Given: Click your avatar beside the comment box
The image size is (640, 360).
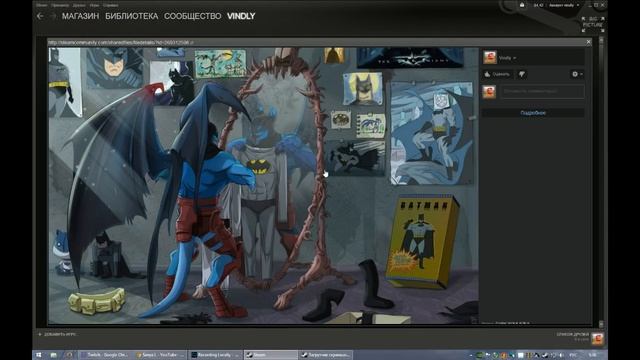Looking at the screenshot, I should tap(489, 91).
